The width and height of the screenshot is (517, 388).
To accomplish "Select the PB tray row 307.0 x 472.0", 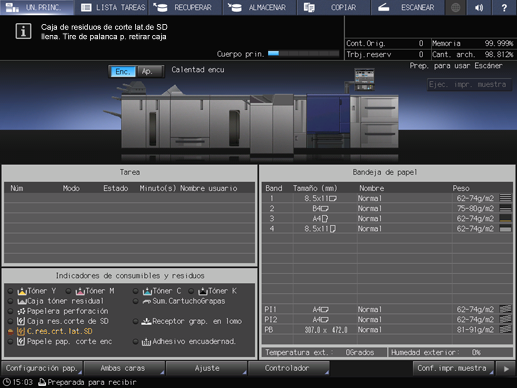I will tap(387, 330).
